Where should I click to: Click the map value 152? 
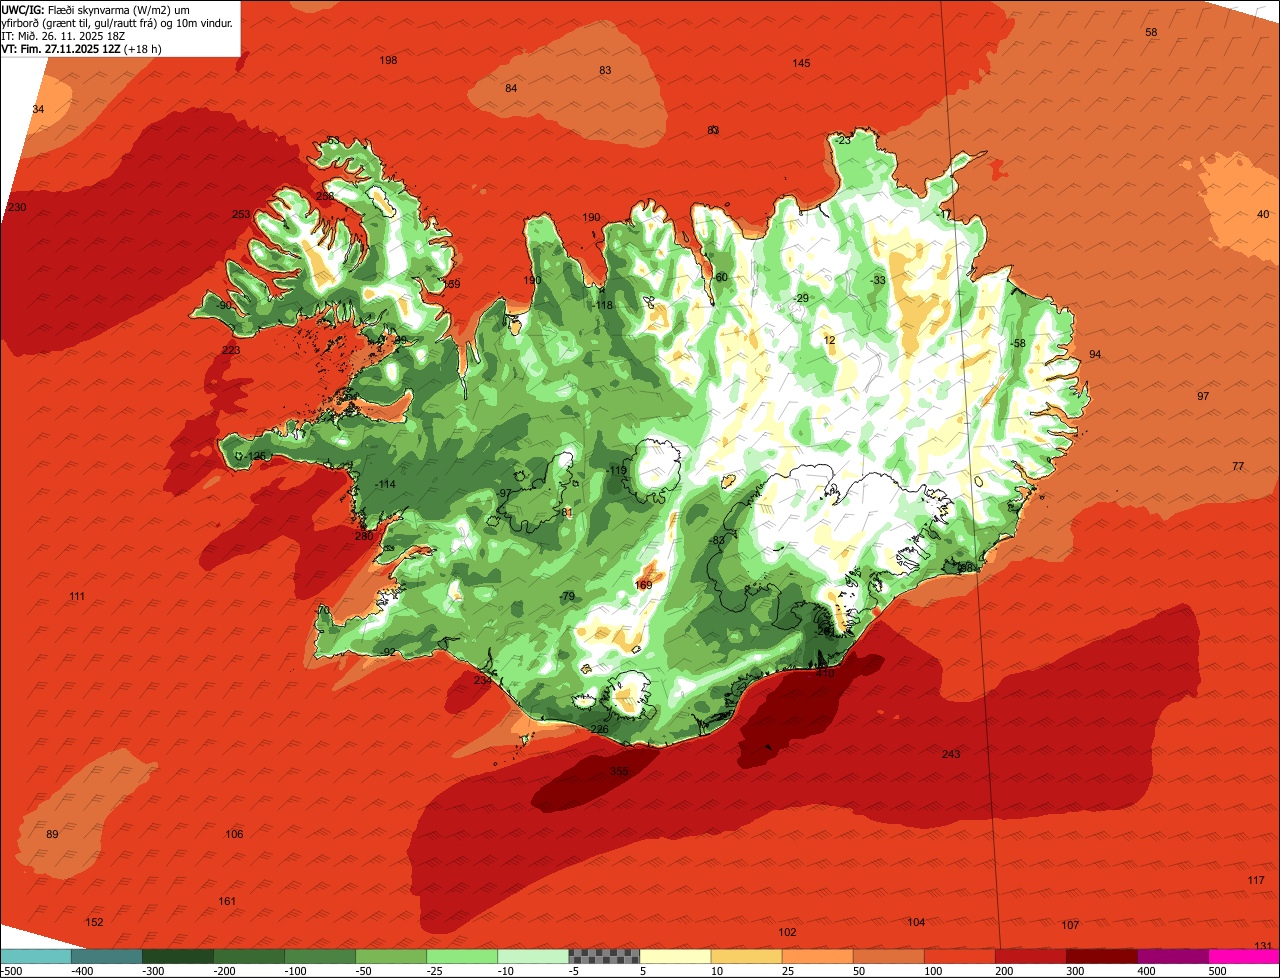94,923
